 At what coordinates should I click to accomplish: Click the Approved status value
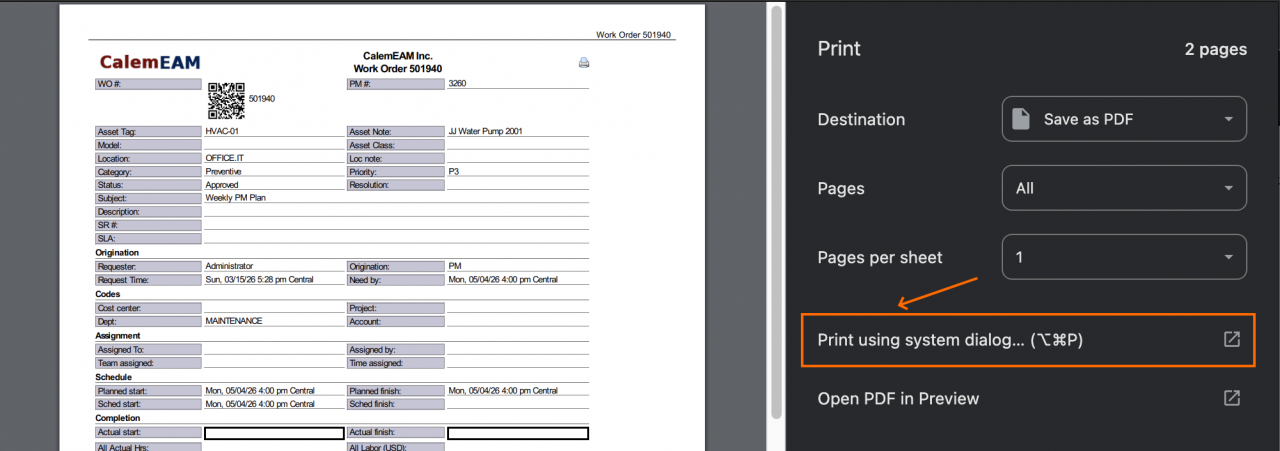click(222, 185)
